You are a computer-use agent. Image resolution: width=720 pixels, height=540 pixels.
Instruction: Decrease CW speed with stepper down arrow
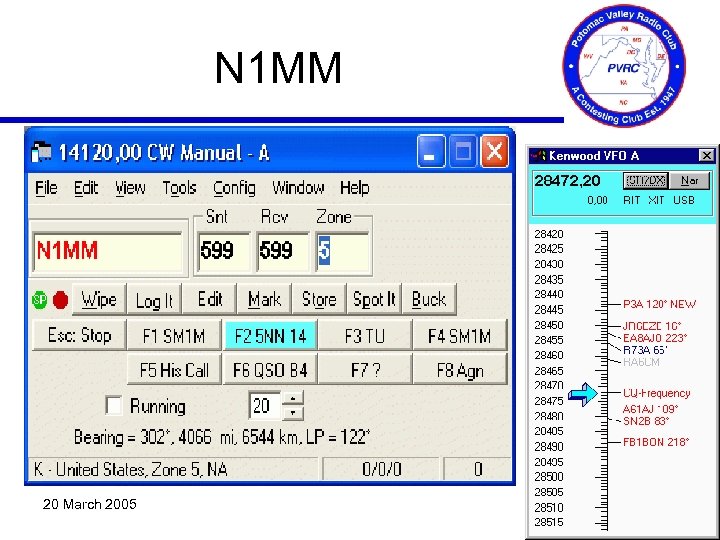pyautogui.click(x=293, y=412)
